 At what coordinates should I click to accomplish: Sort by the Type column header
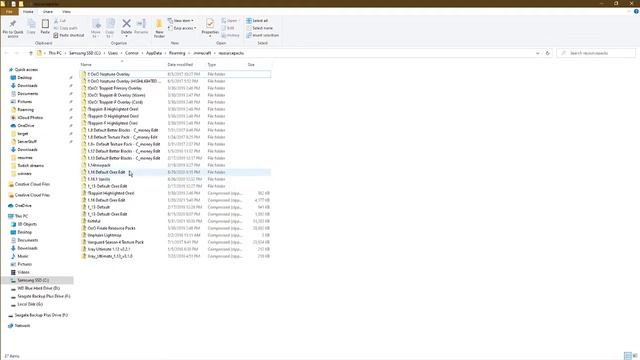click(211, 64)
